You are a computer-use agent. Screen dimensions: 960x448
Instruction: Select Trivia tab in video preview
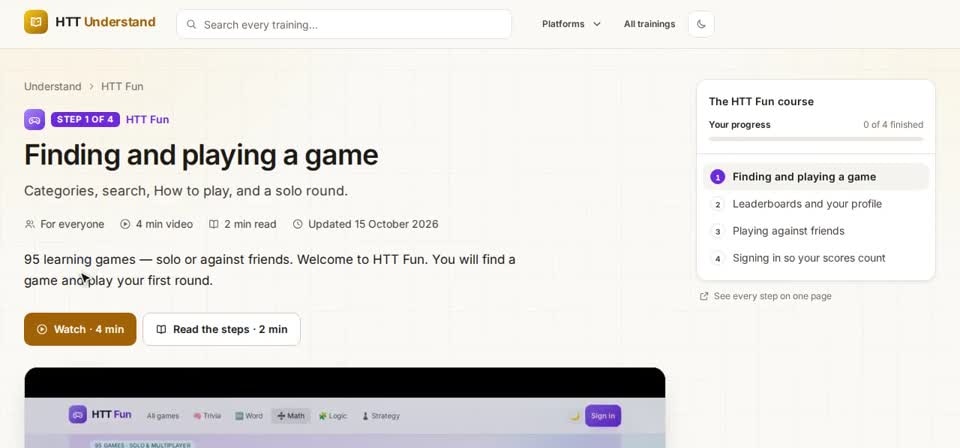point(207,416)
